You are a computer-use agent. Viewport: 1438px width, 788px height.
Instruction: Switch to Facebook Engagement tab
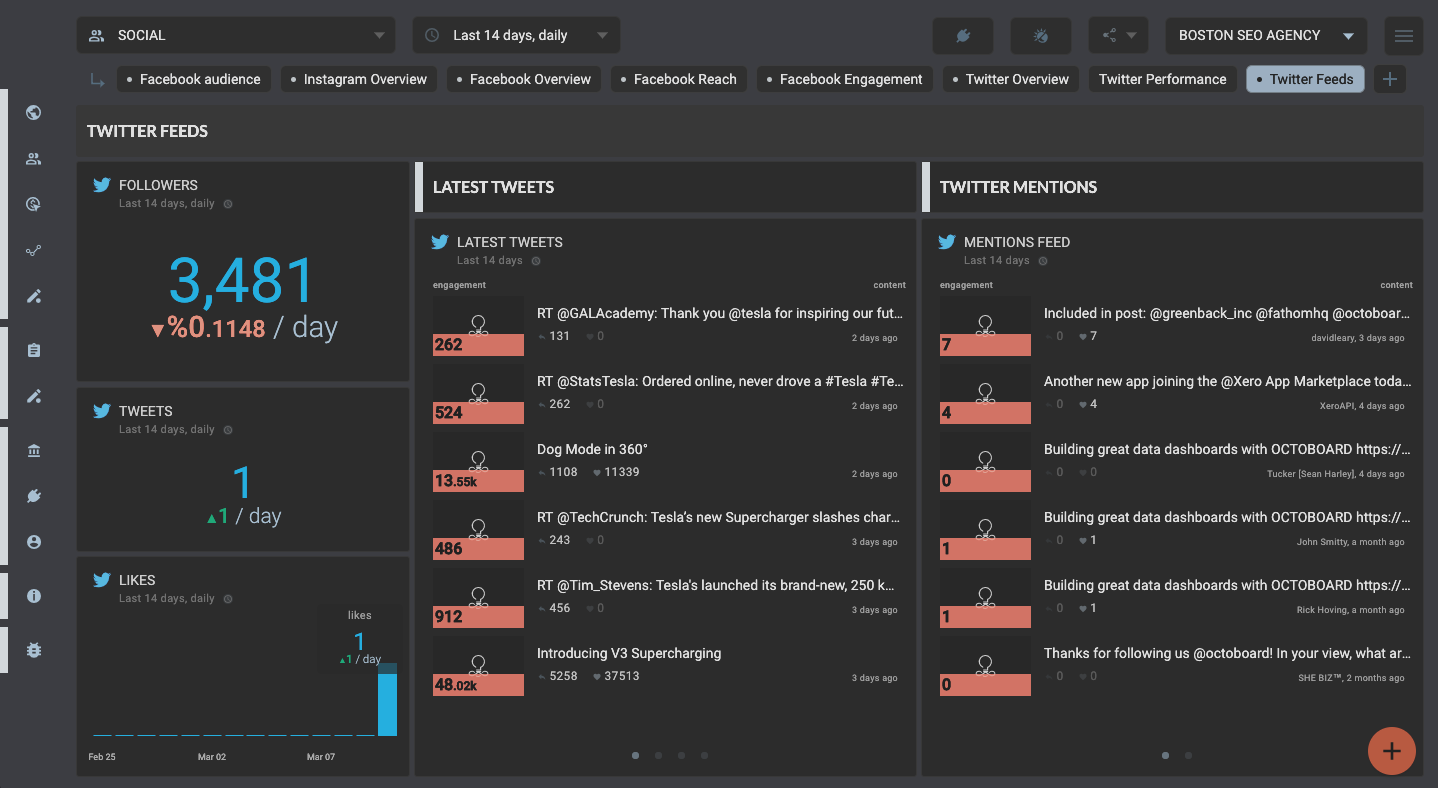pyautogui.click(x=845, y=79)
